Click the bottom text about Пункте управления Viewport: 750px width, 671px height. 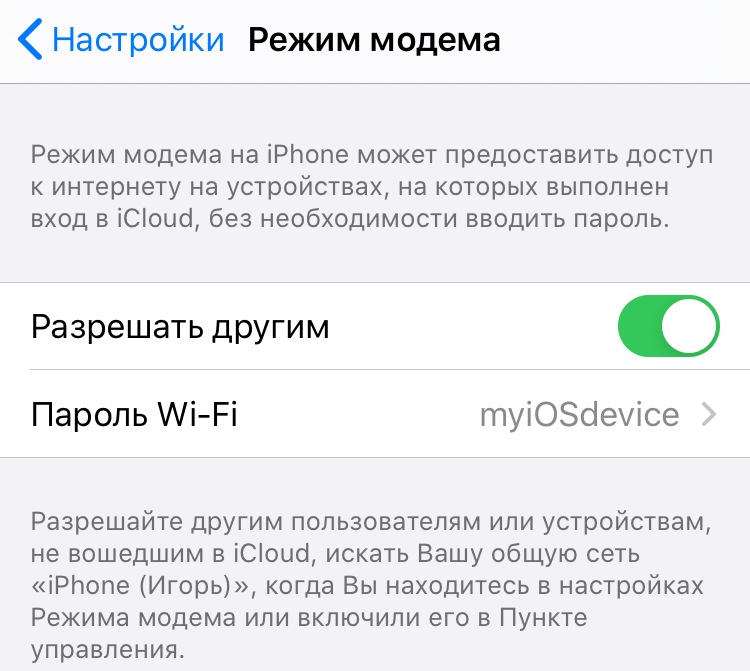[371, 585]
